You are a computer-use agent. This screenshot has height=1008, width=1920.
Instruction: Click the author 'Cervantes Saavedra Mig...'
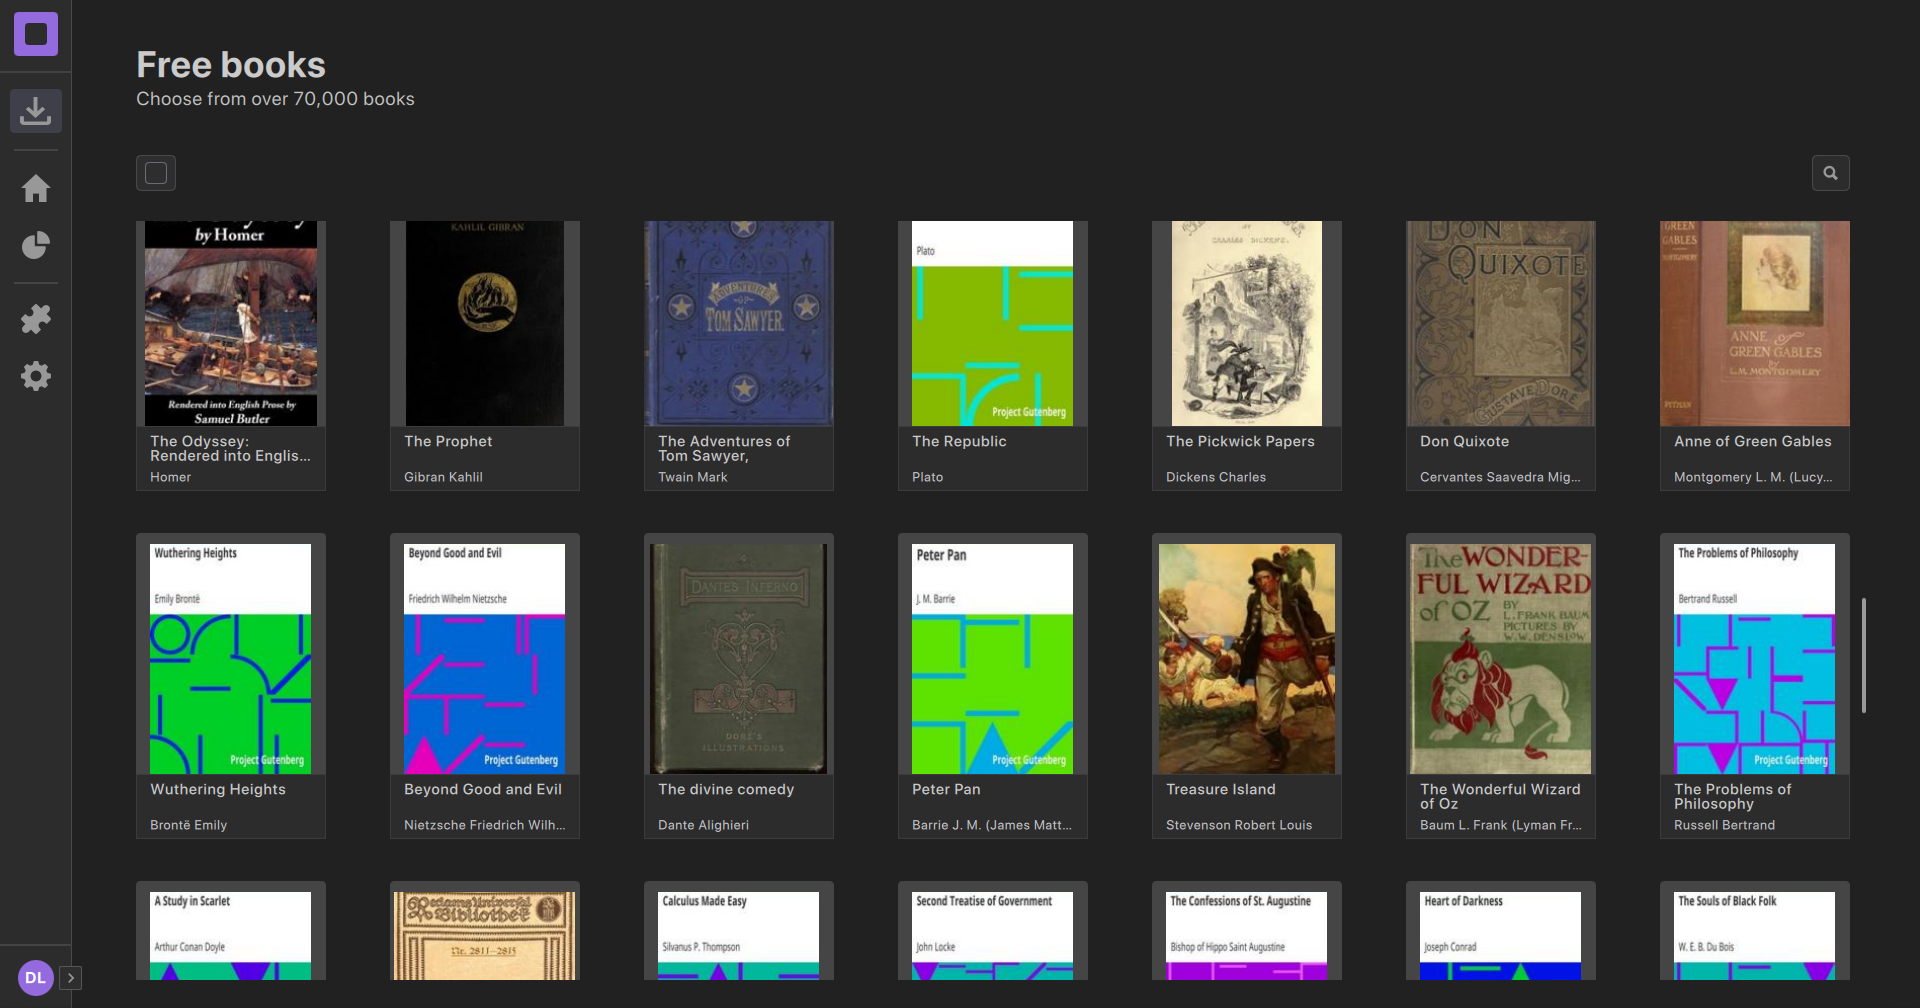(x=1500, y=477)
